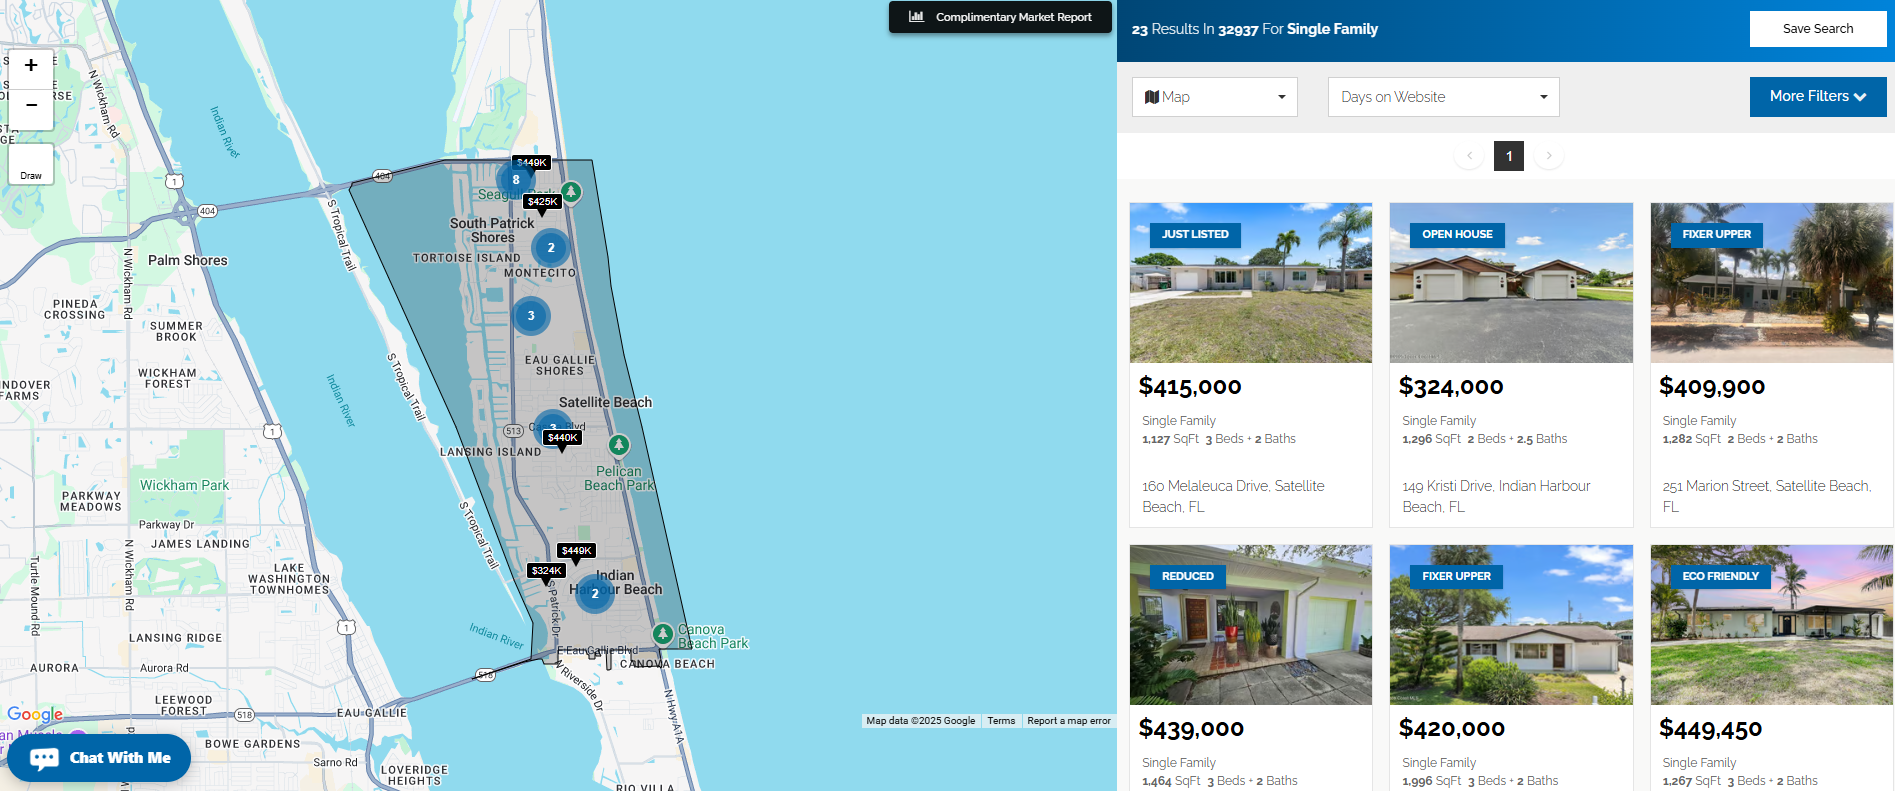Open Complimentary Market Report
The image size is (1895, 791).
click(1000, 17)
